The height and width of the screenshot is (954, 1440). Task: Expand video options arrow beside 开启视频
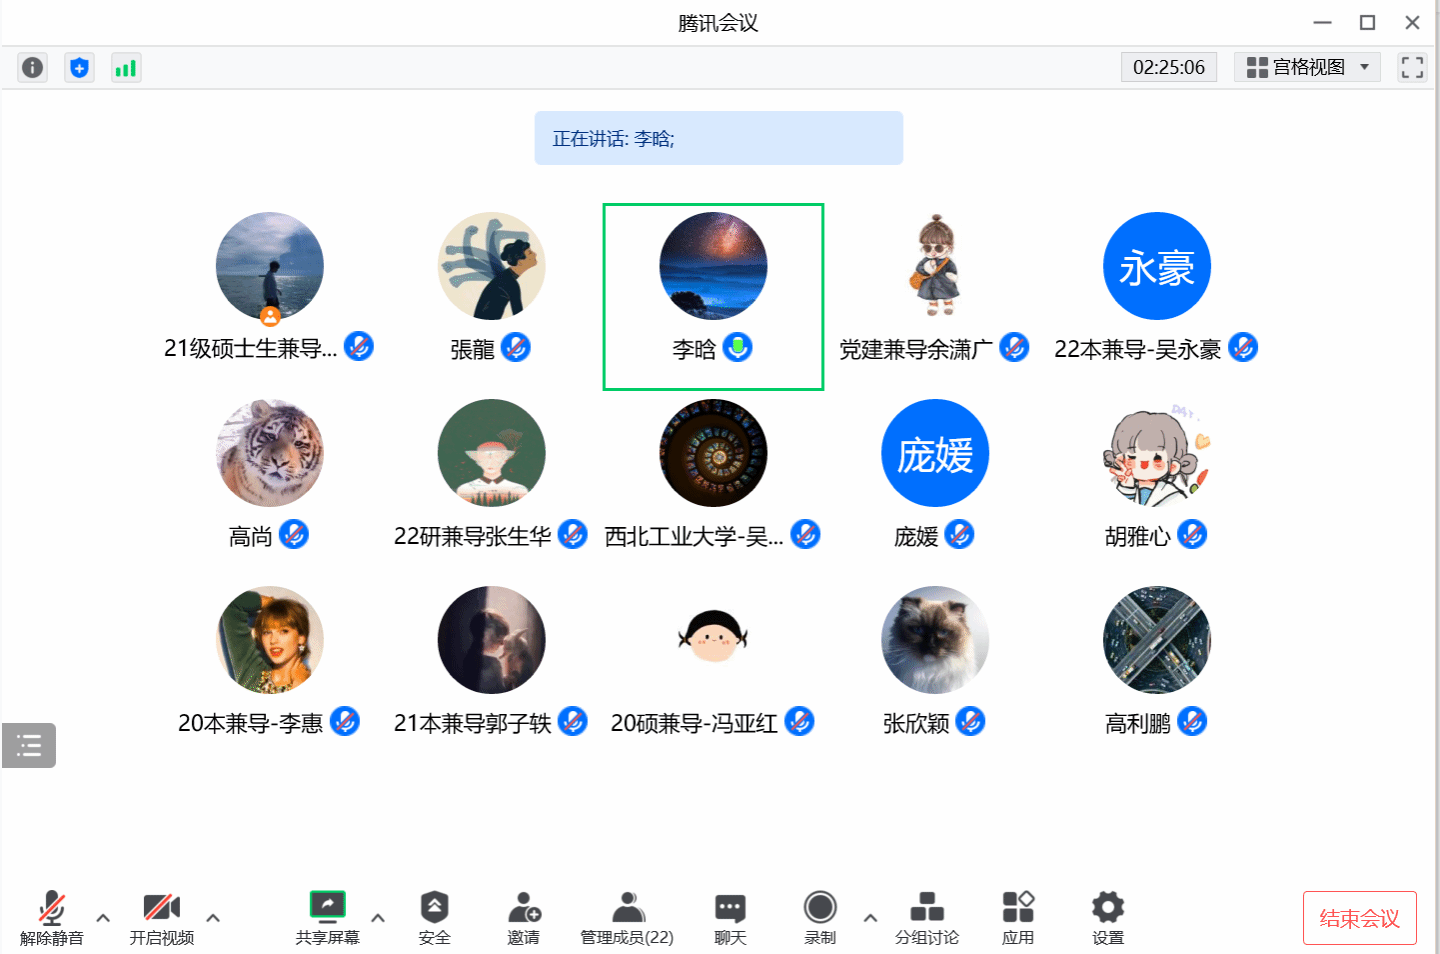(213, 917)
